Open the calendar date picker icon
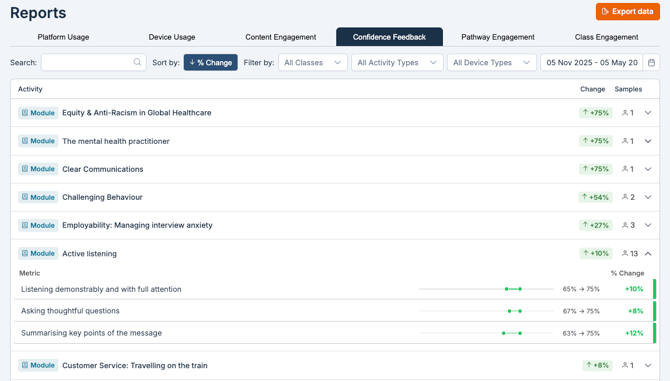 [651, 62]
